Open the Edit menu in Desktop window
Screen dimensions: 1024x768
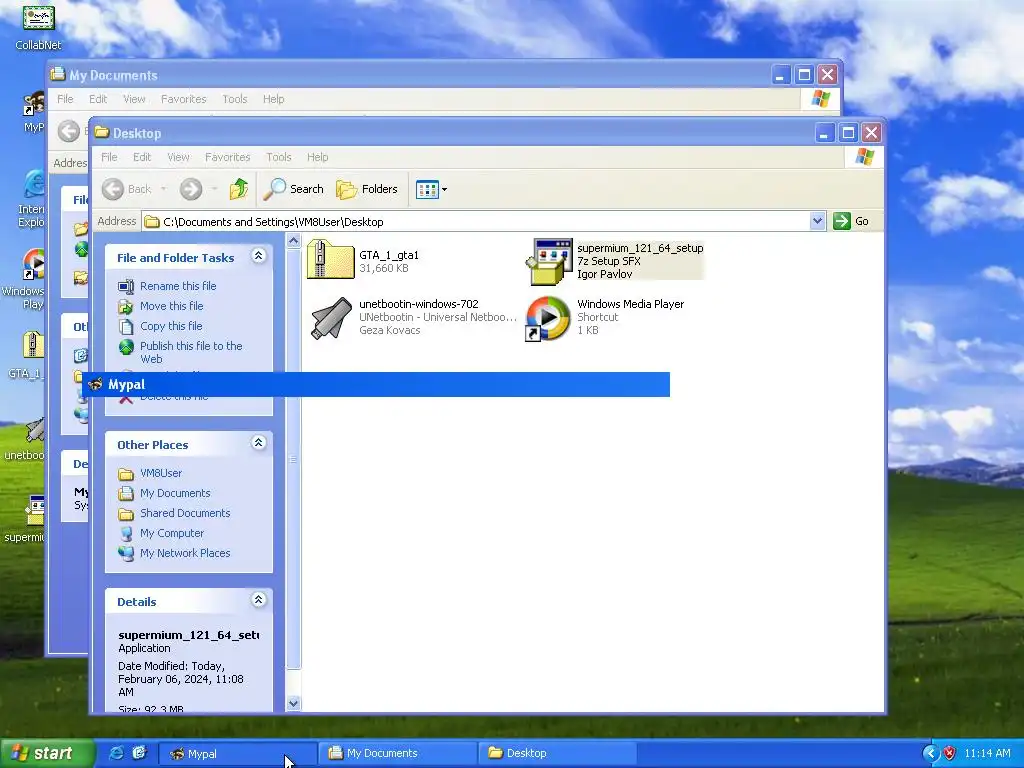pos(142,157)
